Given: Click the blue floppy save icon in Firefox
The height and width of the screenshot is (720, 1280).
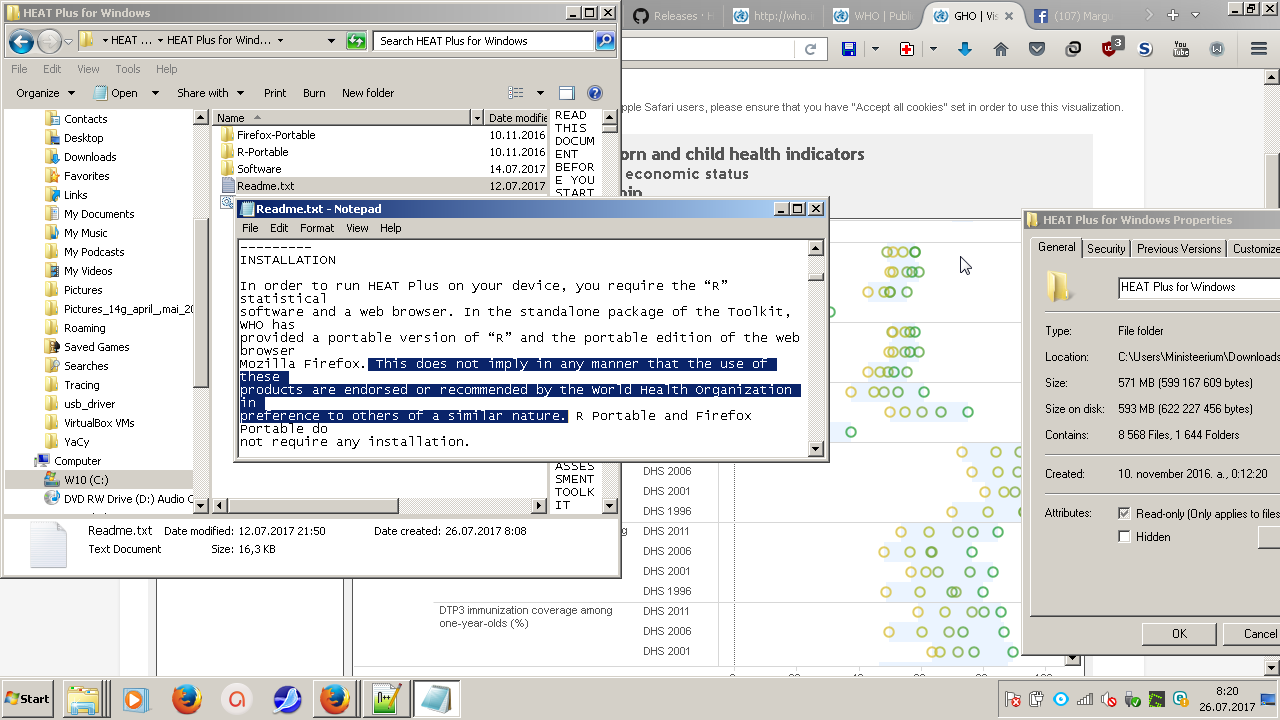Looking at the screenshot, I should click(849, 49).
